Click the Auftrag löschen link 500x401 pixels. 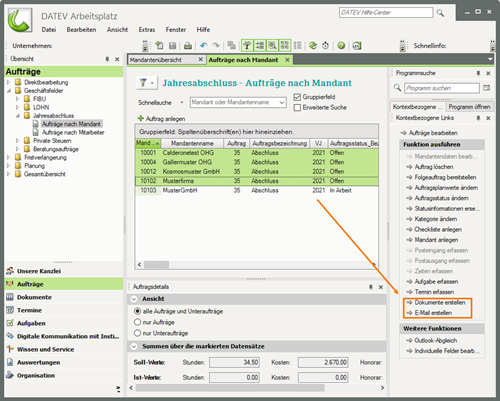tap(434, 167)
